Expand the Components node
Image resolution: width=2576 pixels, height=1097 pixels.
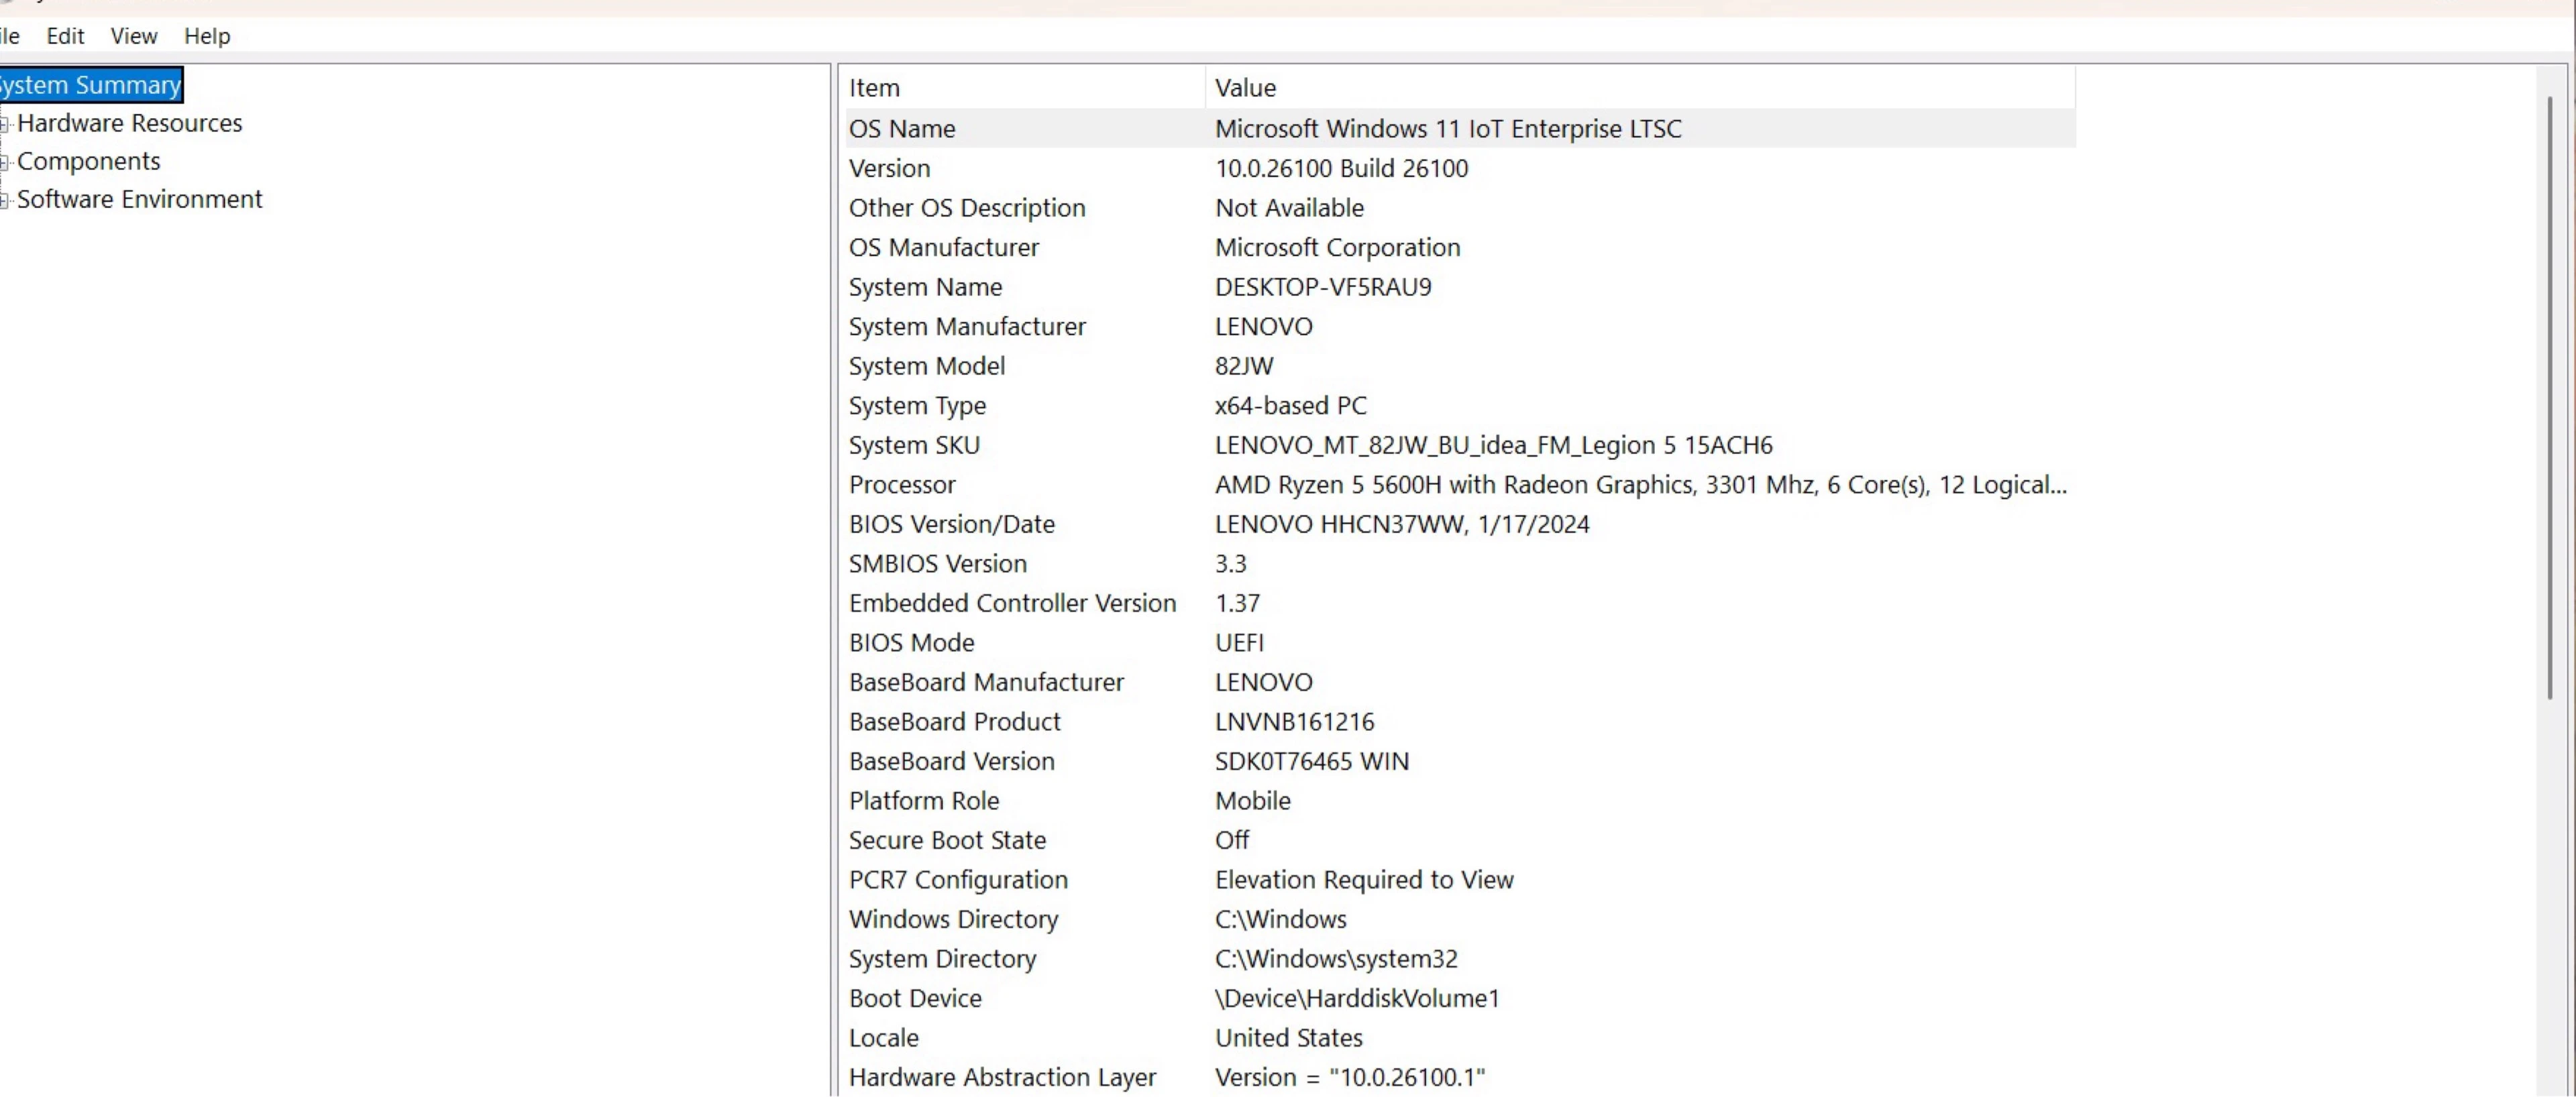5,162
